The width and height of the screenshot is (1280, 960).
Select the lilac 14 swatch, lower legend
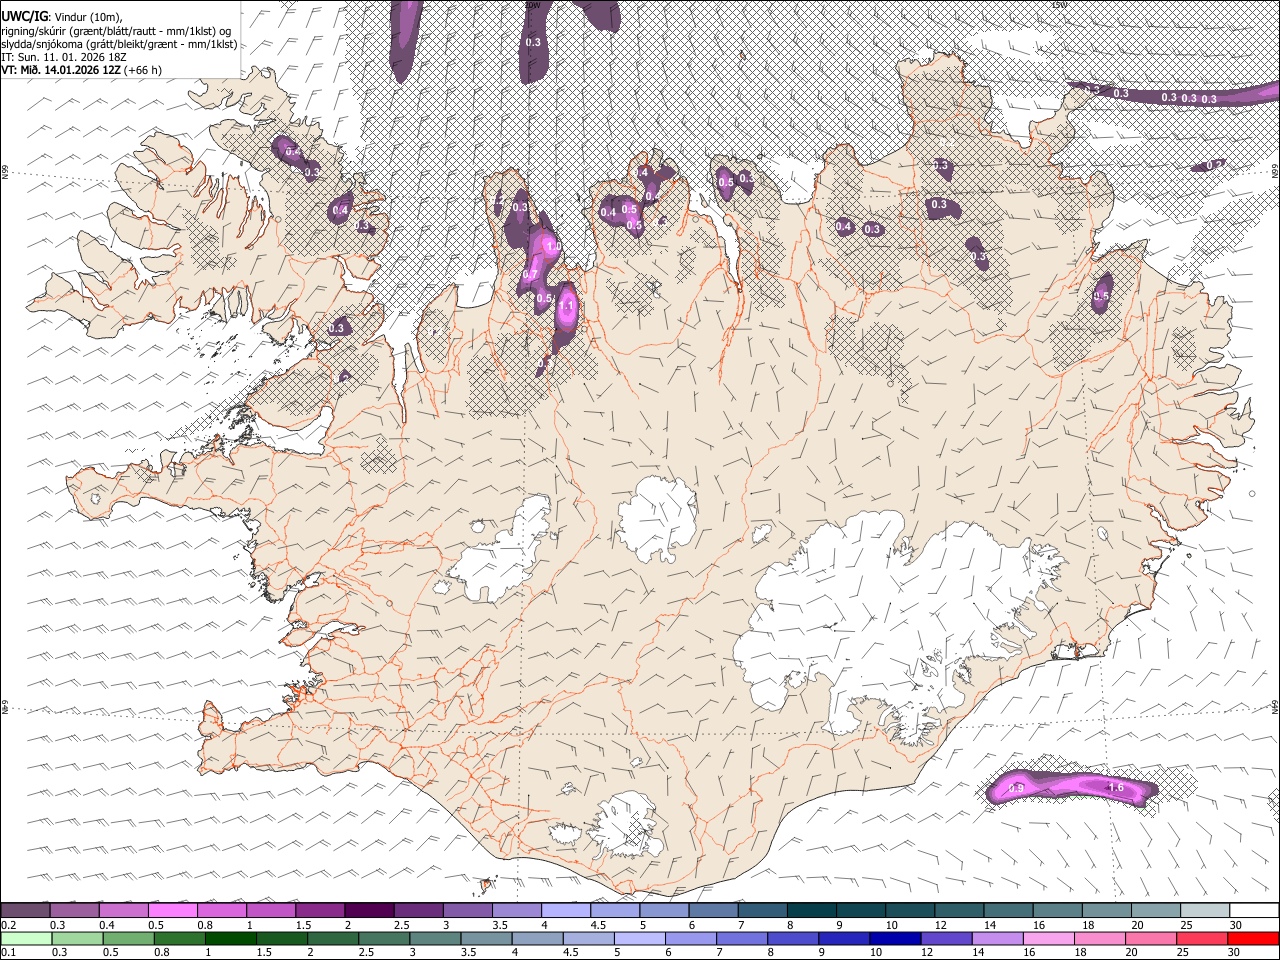click(997, 938)
